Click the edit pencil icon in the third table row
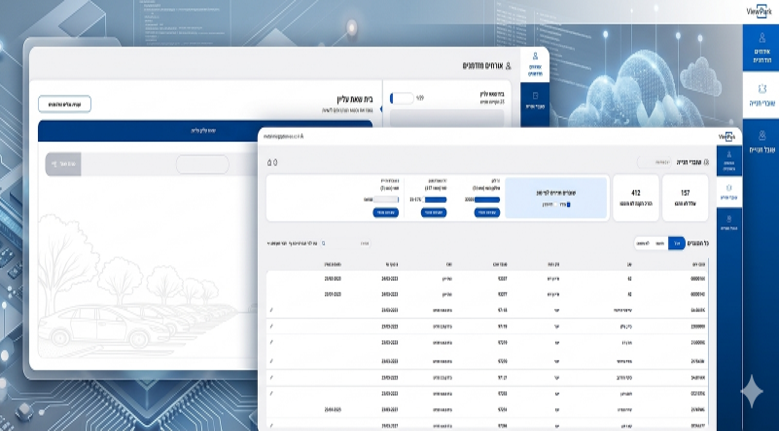Screen dimensions: 779x431 [x=272, y=311]
